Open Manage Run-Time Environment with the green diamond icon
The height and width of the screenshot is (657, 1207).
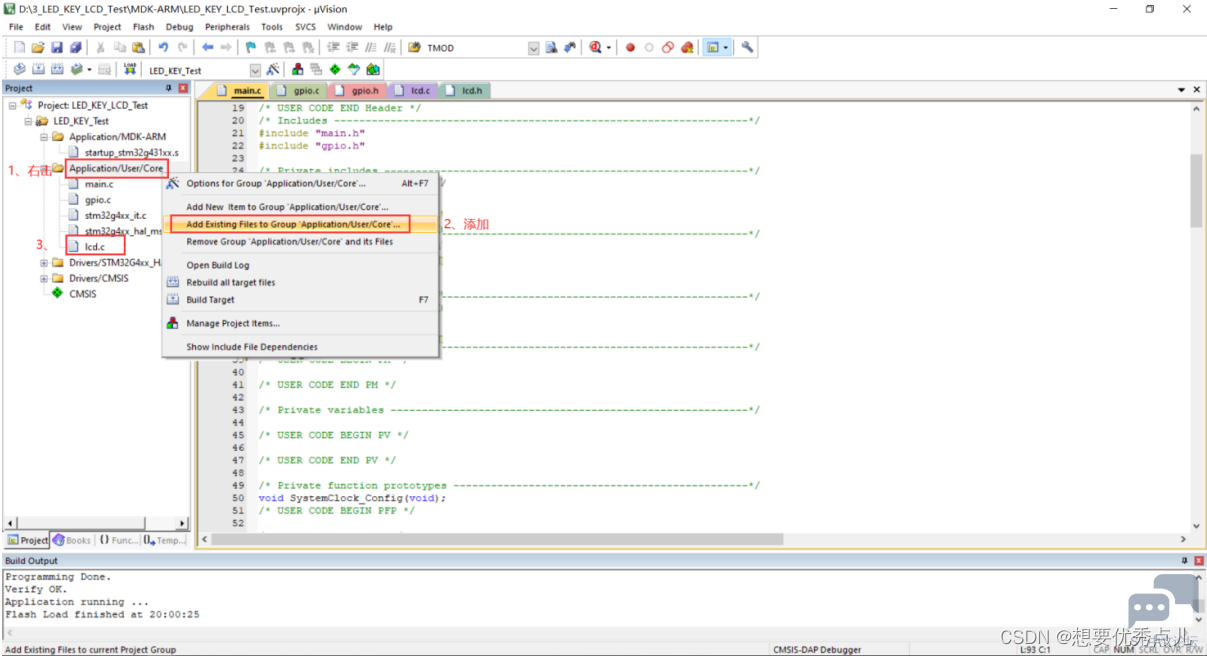tap(335, 69)
